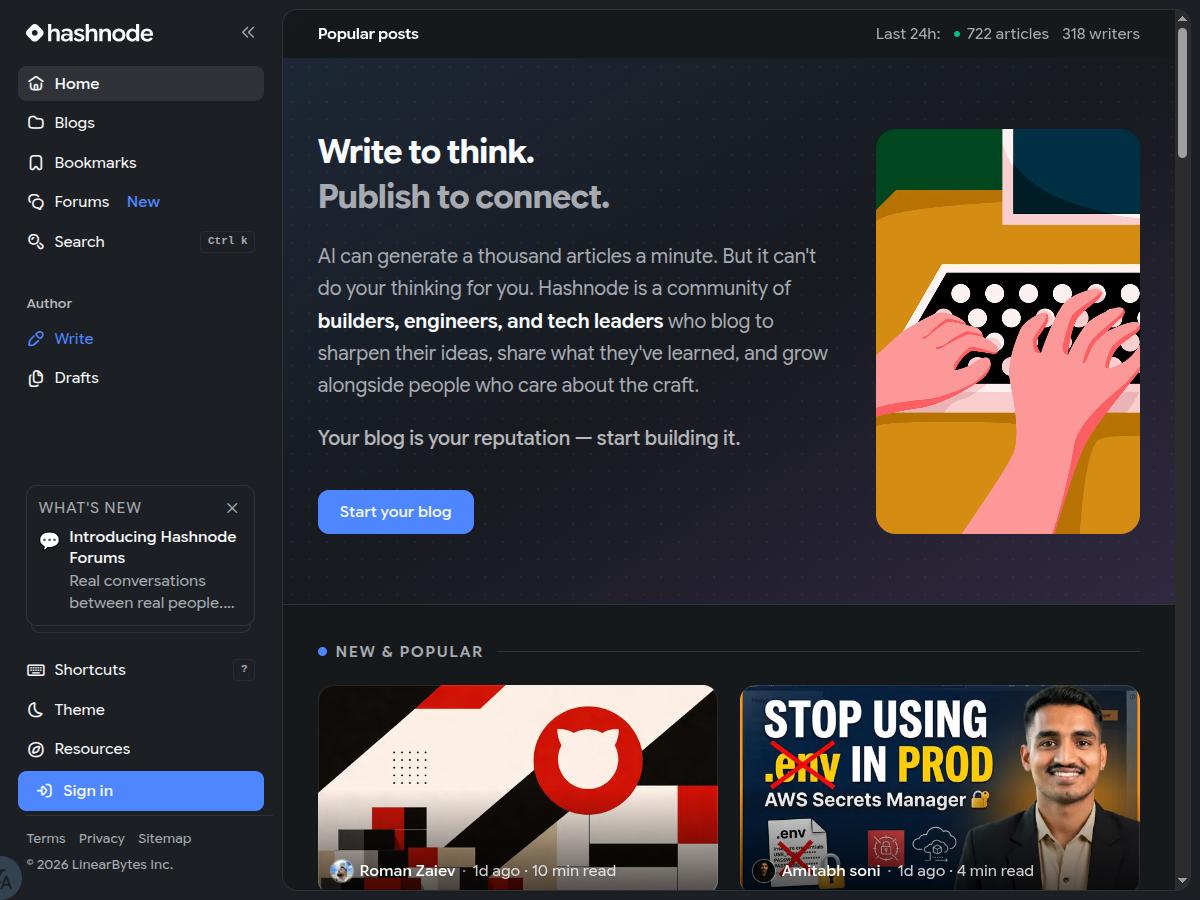Dismiss the What's New card
Screen dimensions: 1200x900
coord(232,508)
